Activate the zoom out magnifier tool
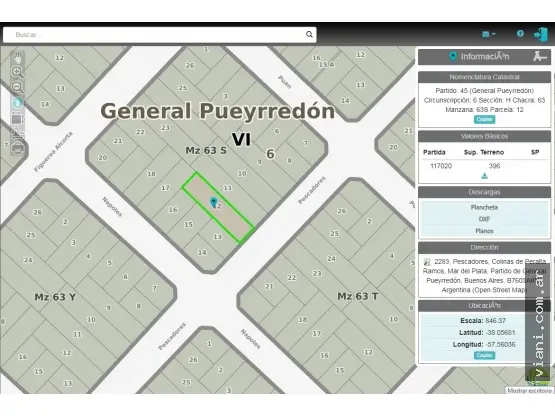555x416 pixels. (17, 87)
